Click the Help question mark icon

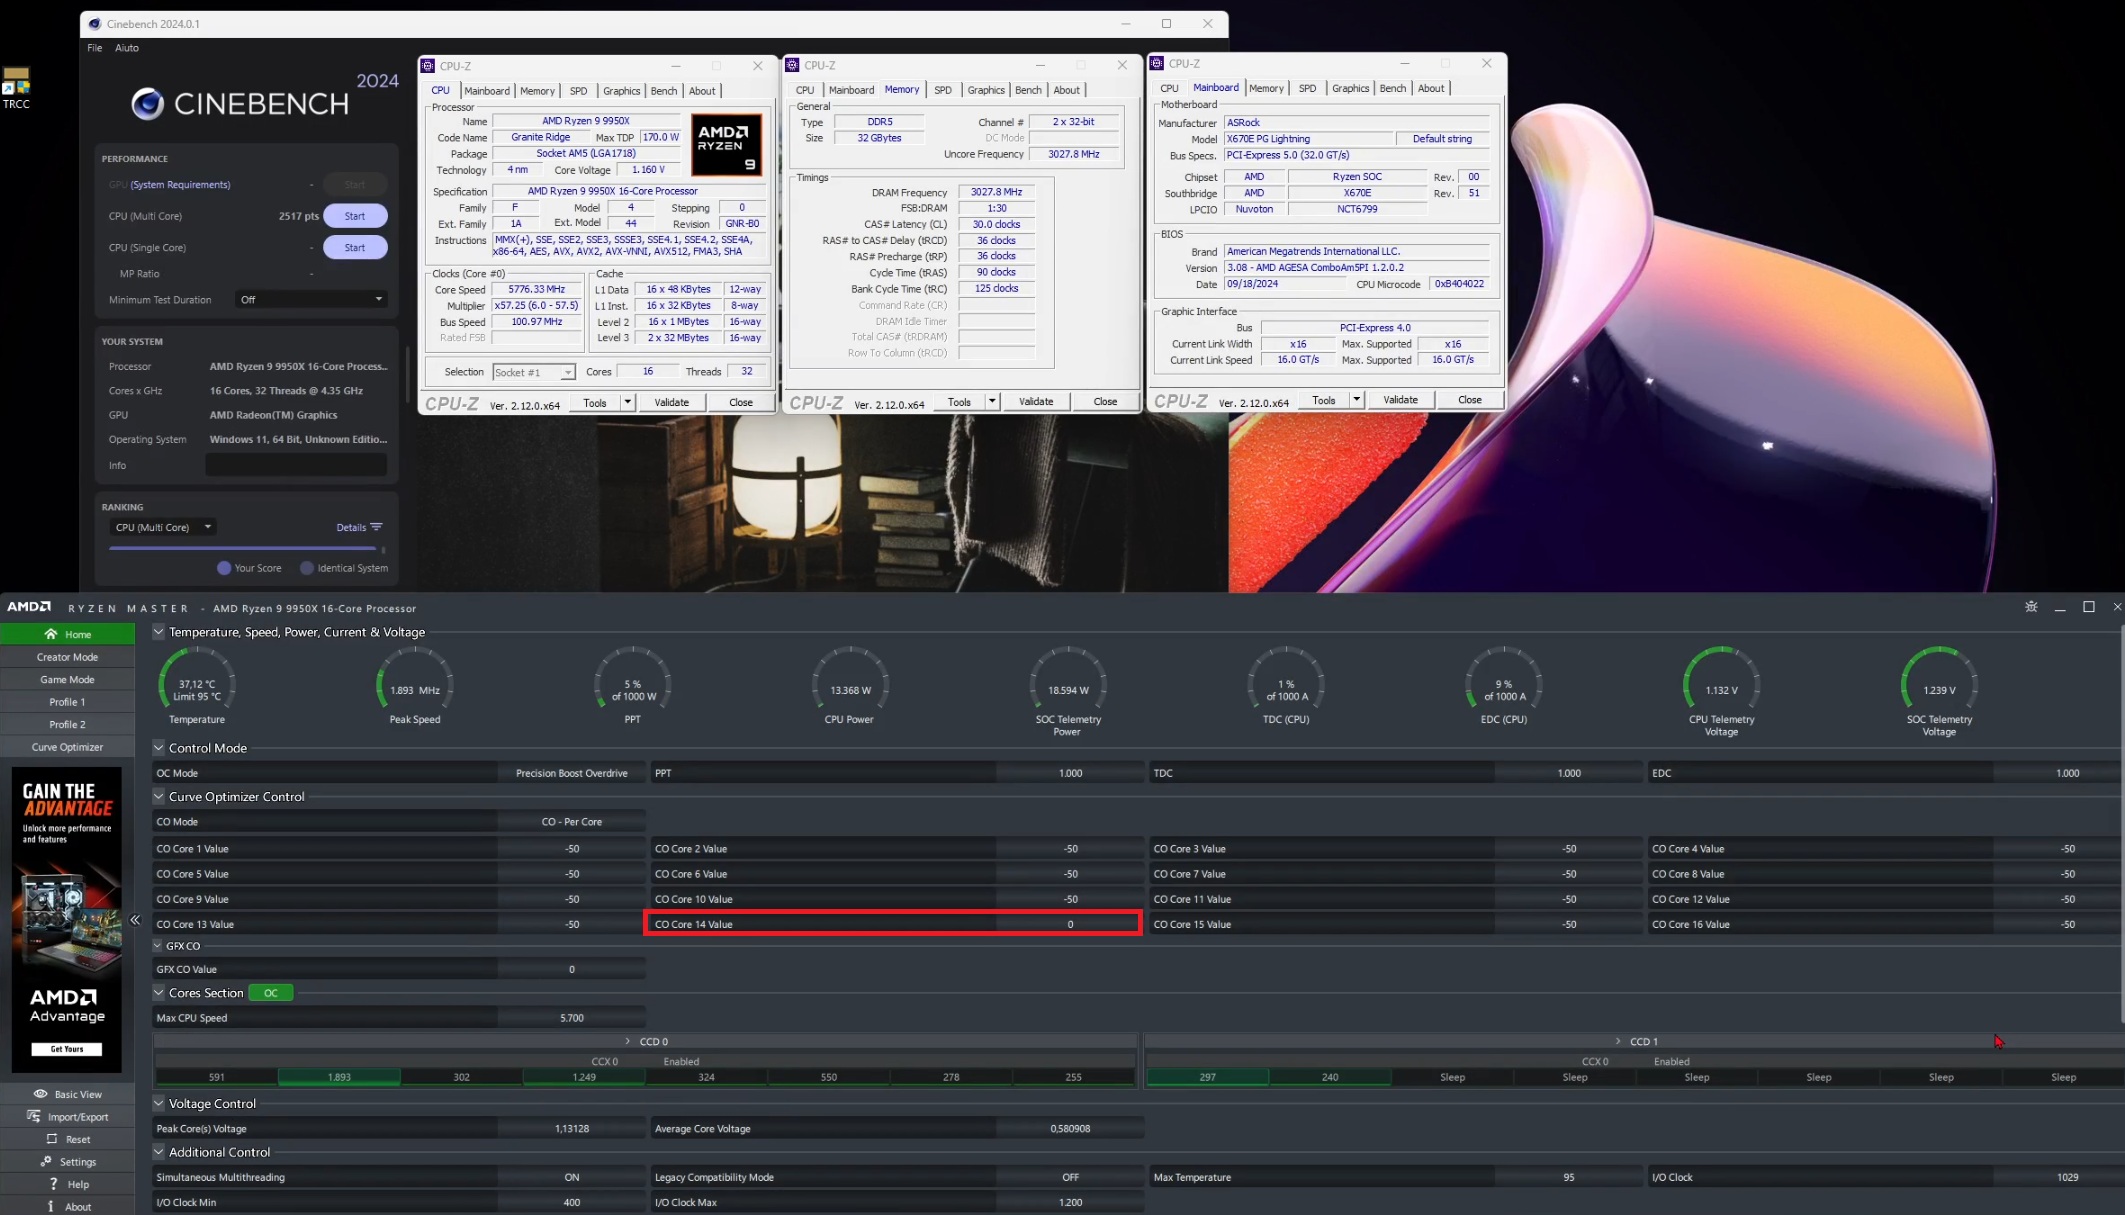pos(53,1184)
